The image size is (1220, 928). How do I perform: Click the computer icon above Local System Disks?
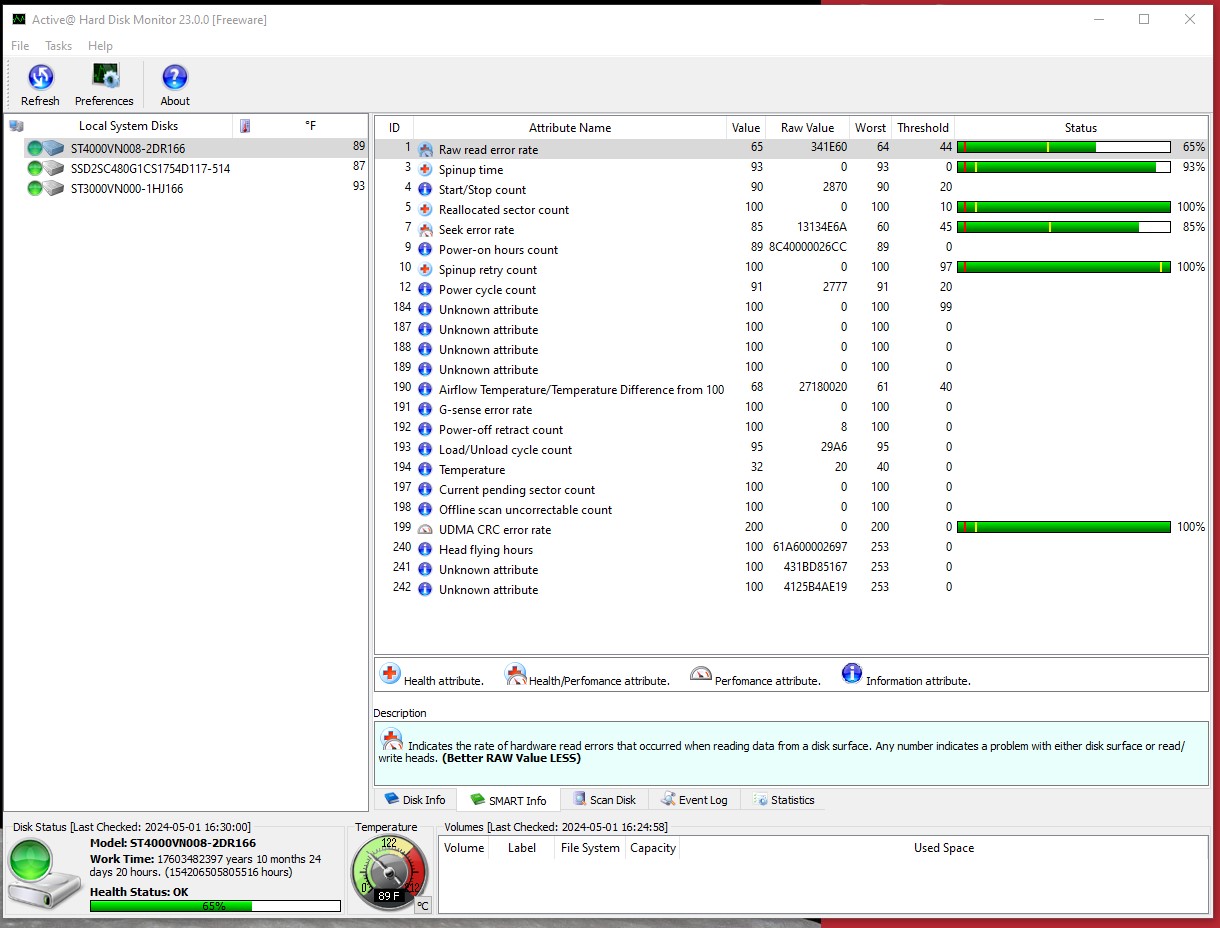point(14,124)
